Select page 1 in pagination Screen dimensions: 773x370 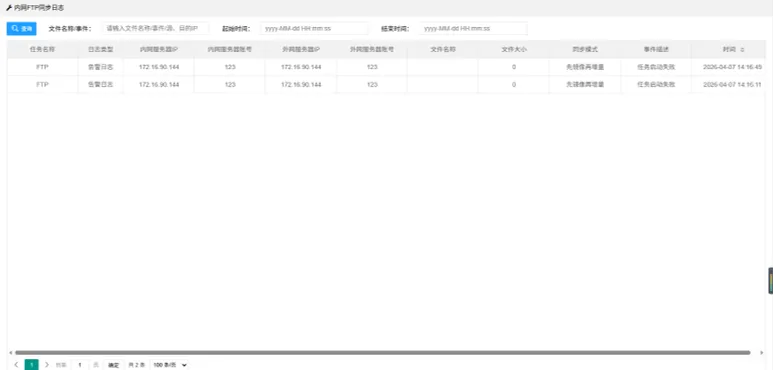(x=32, y=365)
